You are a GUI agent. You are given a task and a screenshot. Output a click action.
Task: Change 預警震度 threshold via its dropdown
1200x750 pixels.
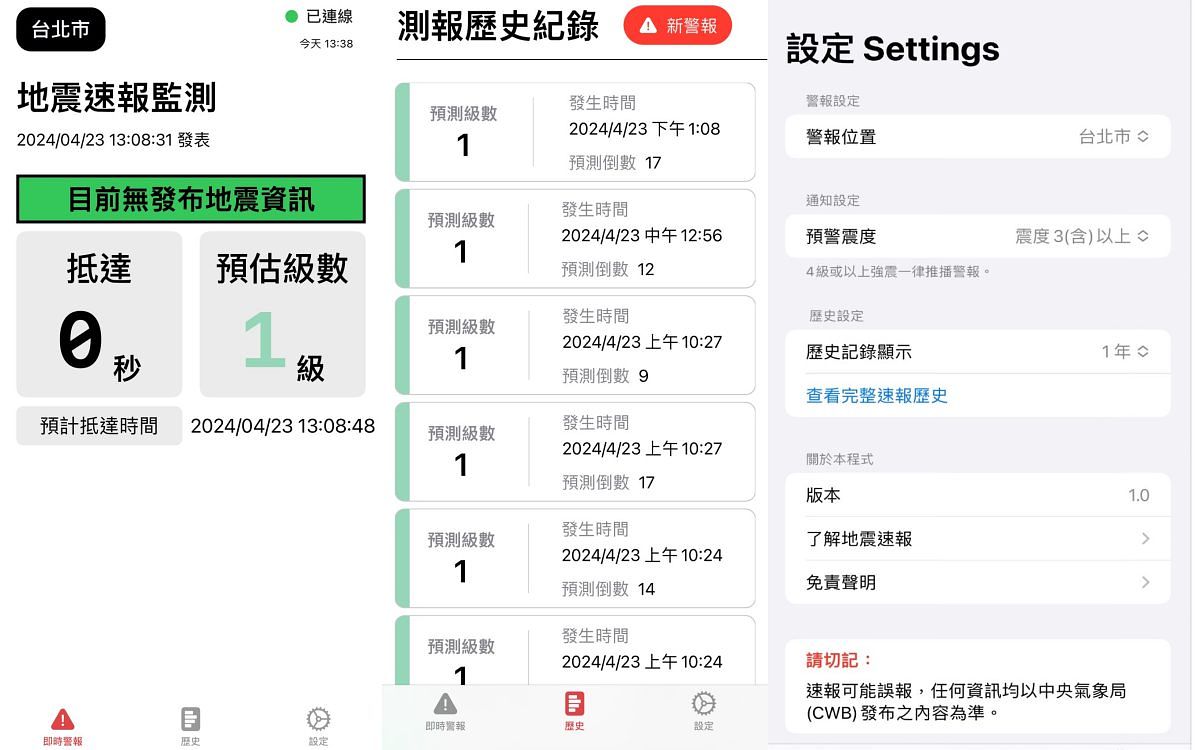pyautogui.click(x=1081, y=237)
